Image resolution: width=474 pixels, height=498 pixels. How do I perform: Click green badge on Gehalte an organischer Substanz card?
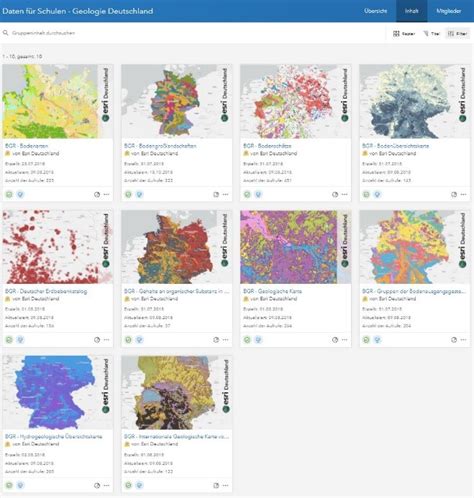tap(128, 340)
